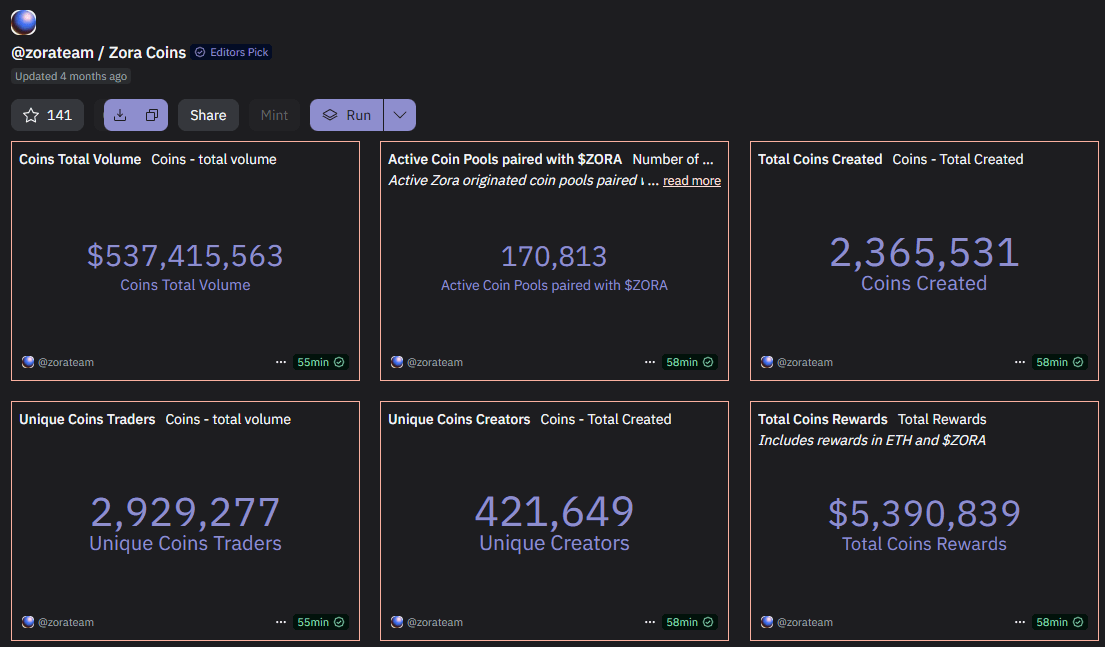Click the $537,415,563 volume value
This screenshot has width=1105, height=647.
[x=185, y=256]
